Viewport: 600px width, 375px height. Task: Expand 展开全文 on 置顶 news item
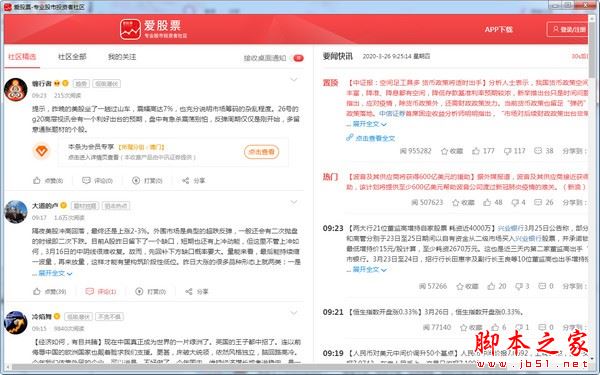coord(370,124)
